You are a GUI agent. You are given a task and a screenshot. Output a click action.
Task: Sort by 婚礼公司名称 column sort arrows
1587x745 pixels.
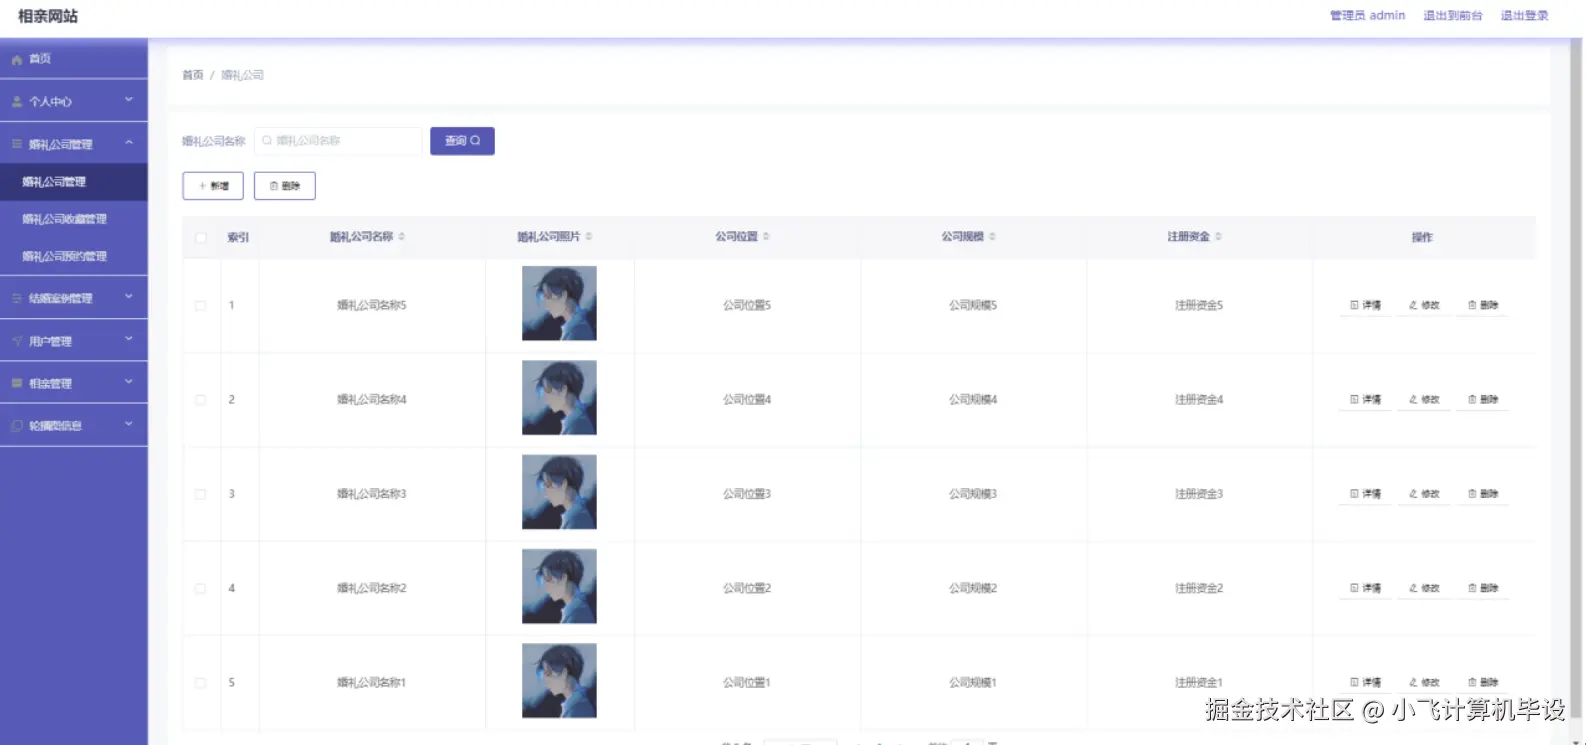(402, 237)
